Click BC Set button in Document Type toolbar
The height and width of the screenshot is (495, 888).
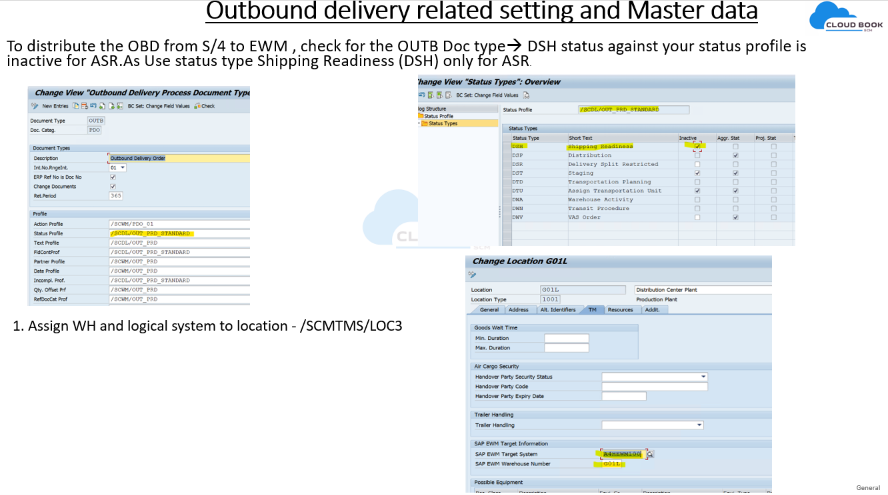159,106
